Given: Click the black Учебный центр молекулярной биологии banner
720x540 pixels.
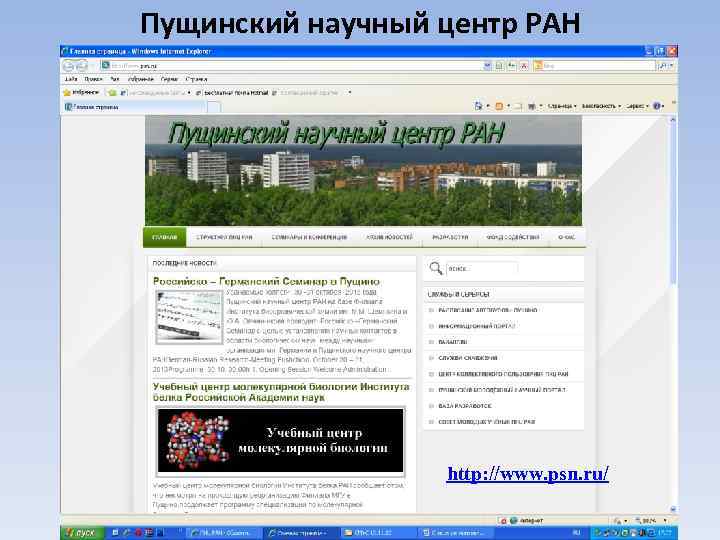Looking at the screenshot, I should 281,440.
